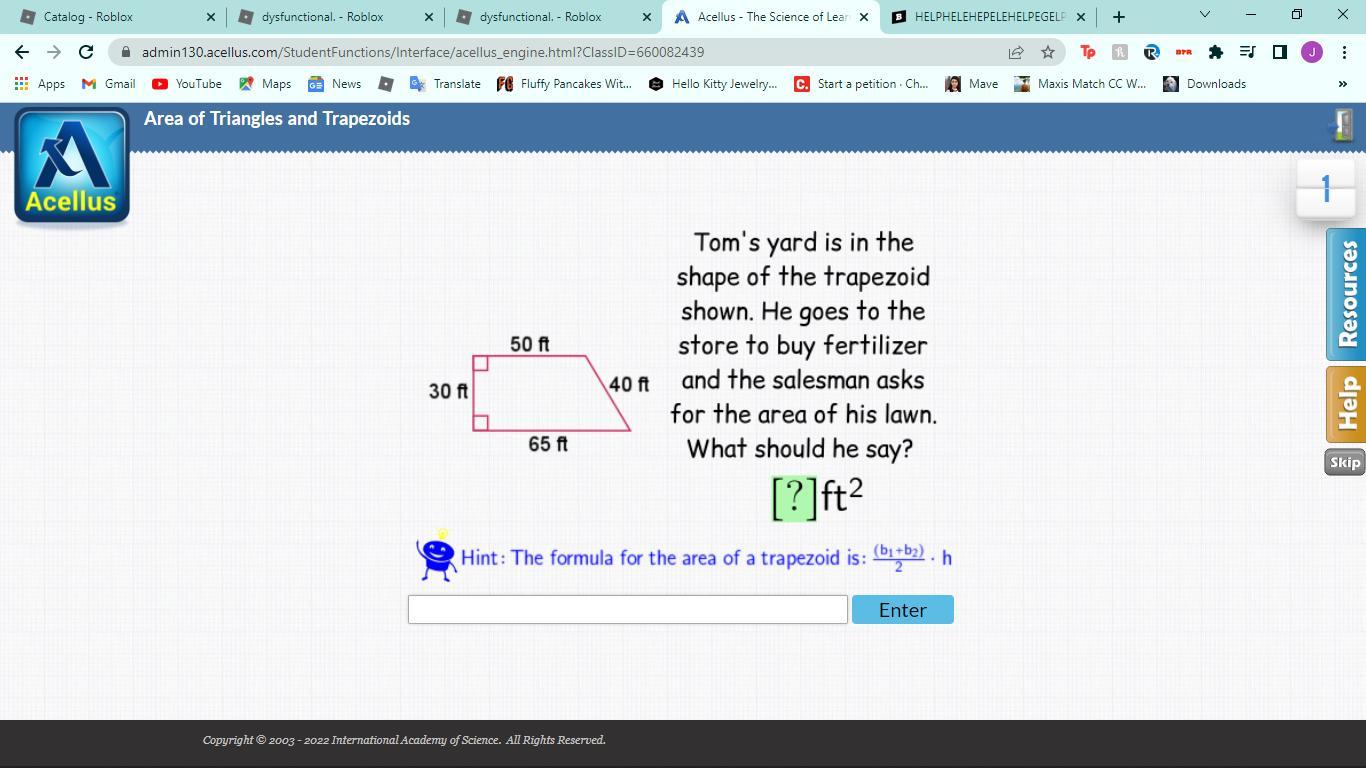Open Fluffy Pancakes bookmark

(565, 84)
